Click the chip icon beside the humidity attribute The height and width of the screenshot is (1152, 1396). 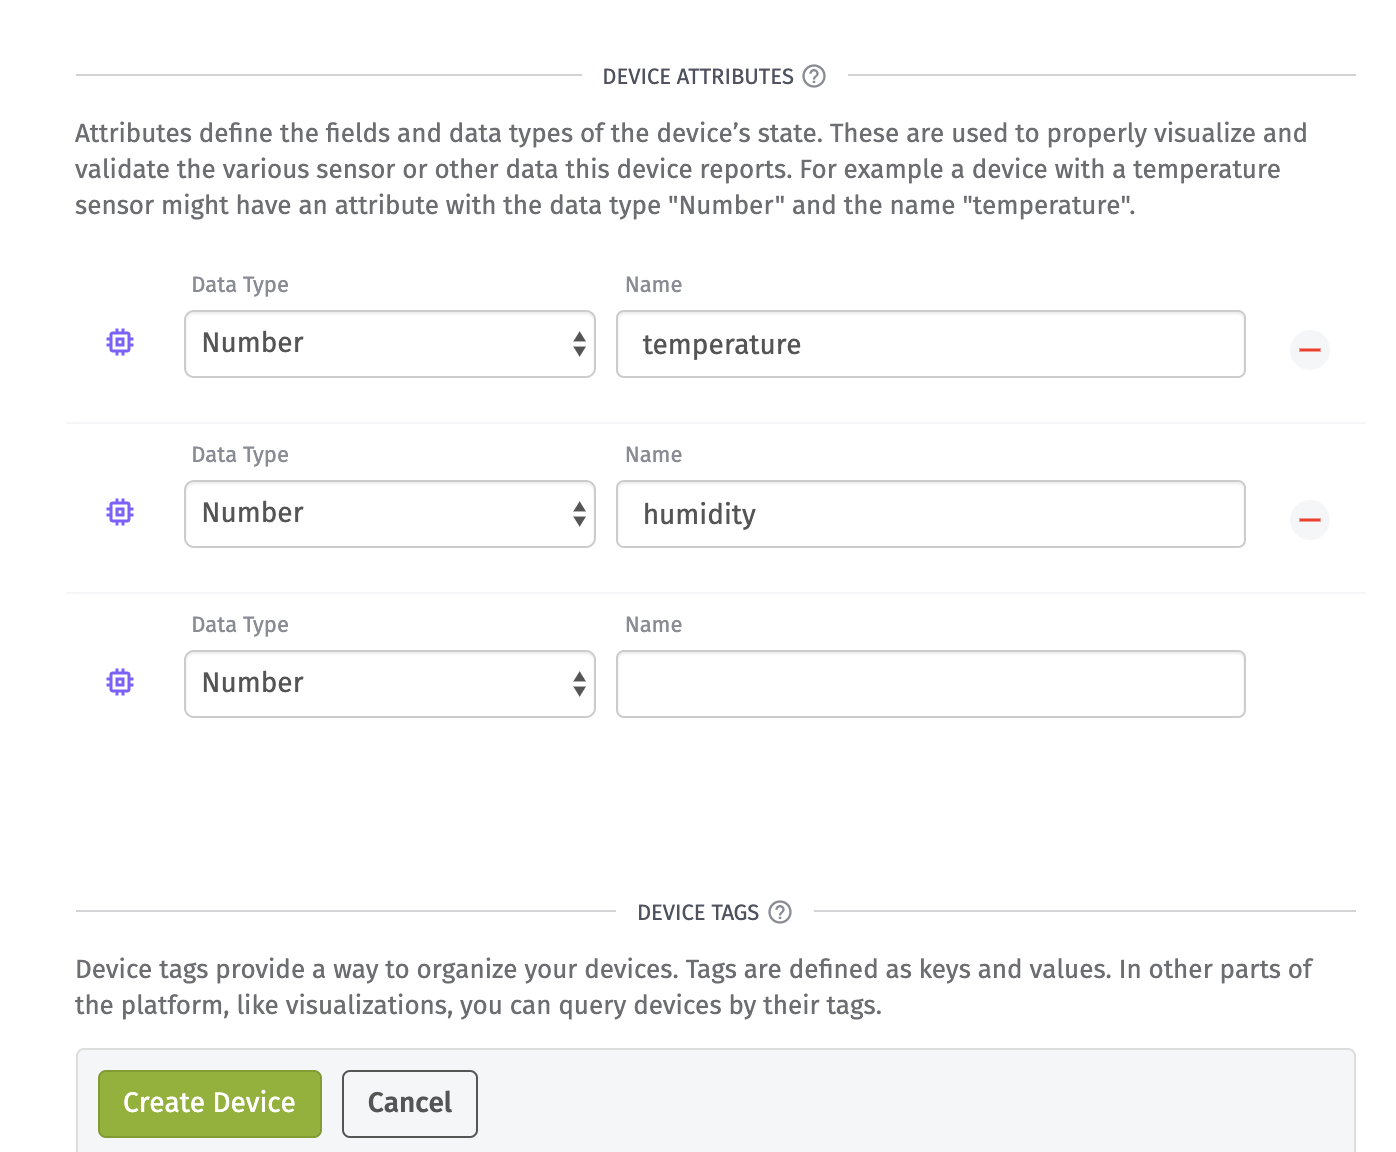tap(119, 512)
